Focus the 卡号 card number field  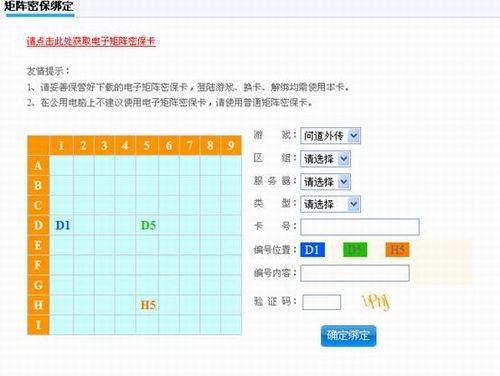click(x=360, y=227)
